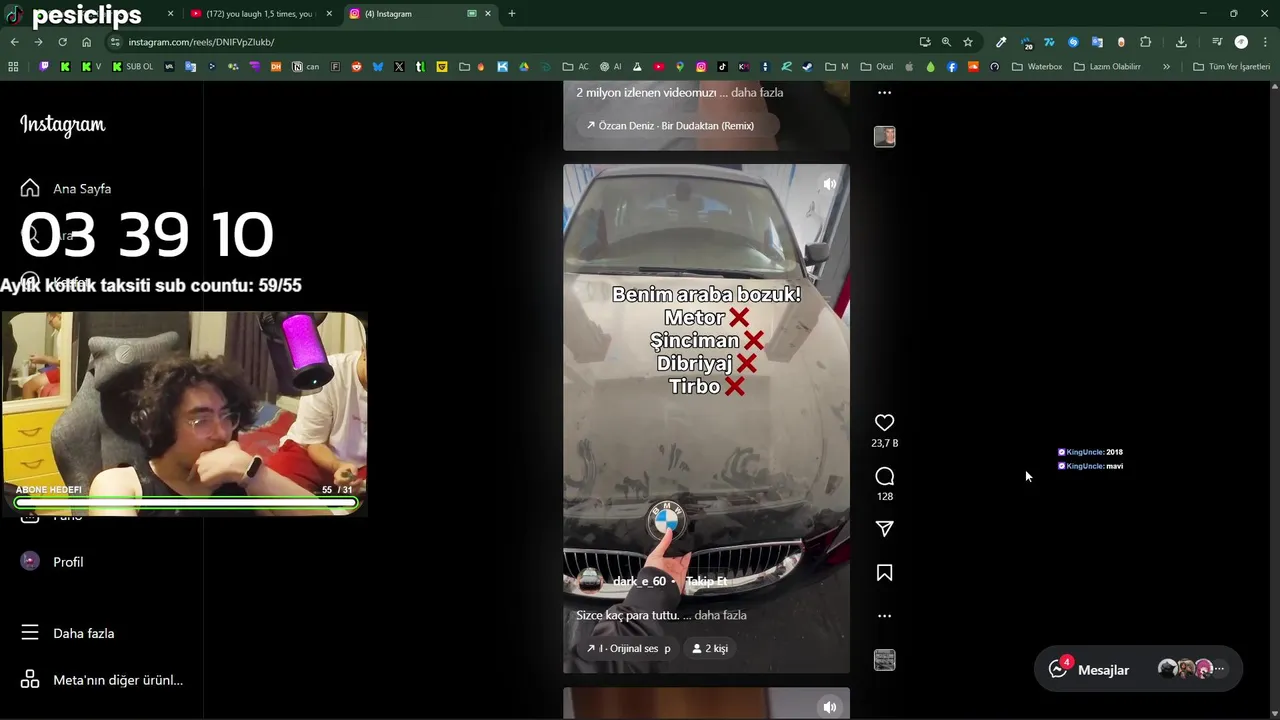Go to Ana Sayfa in sidebar
Screen dimensions: 1280x720
(x=66, y=188)
